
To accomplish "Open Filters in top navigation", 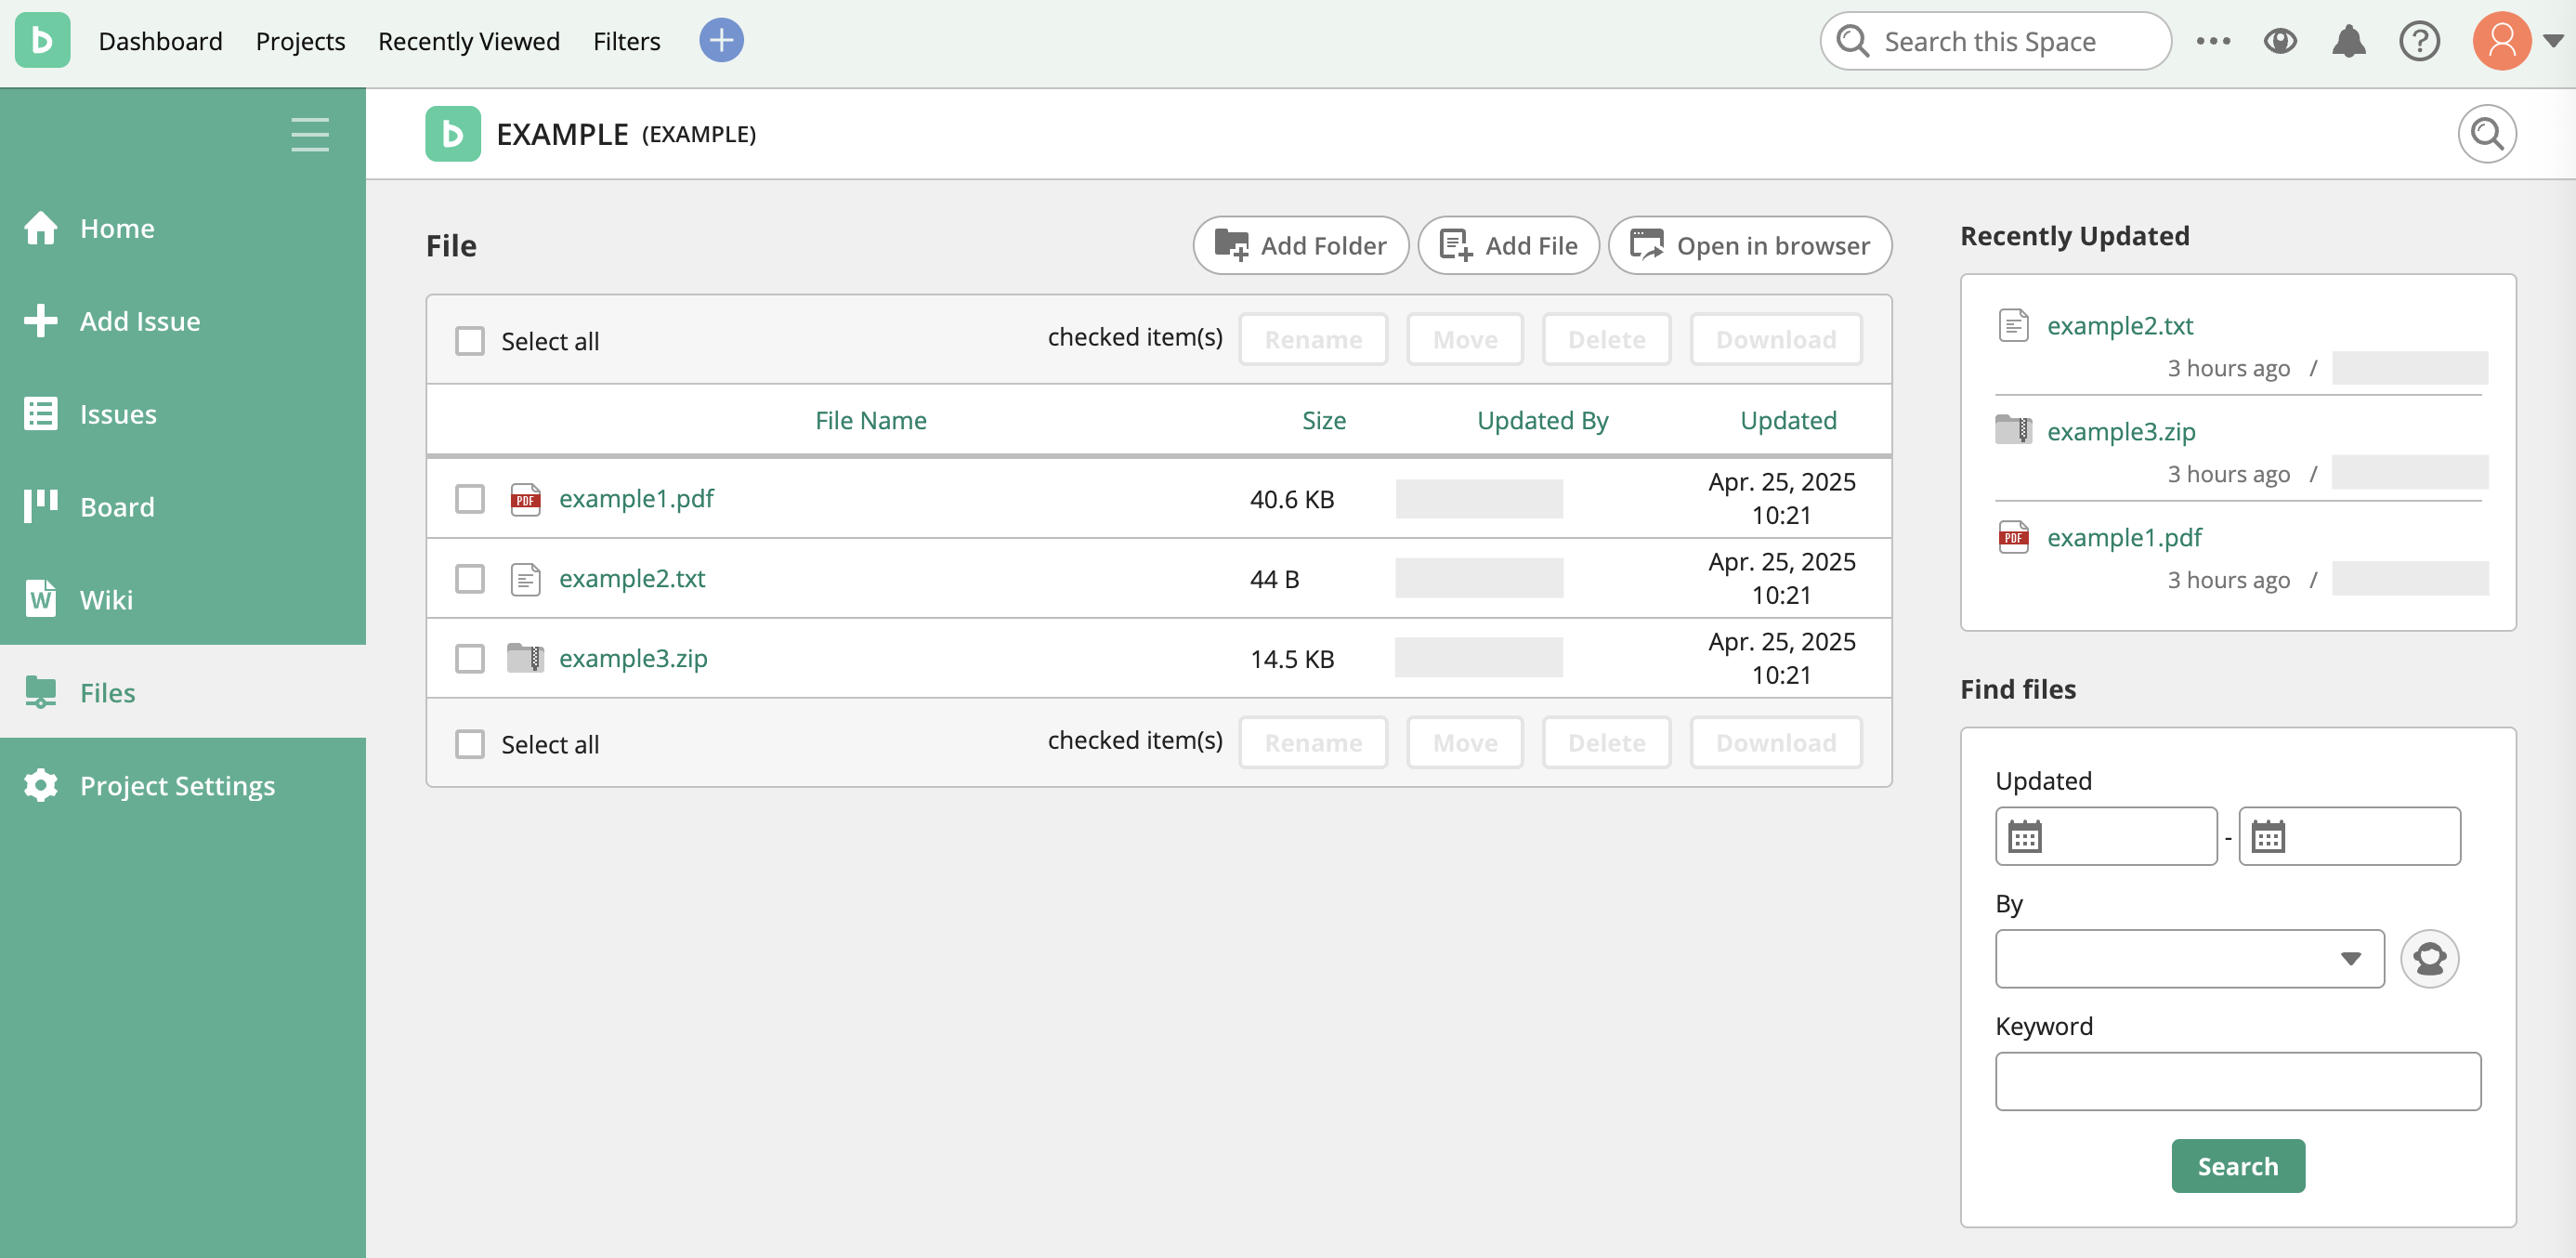I will [x=626, y=41].
